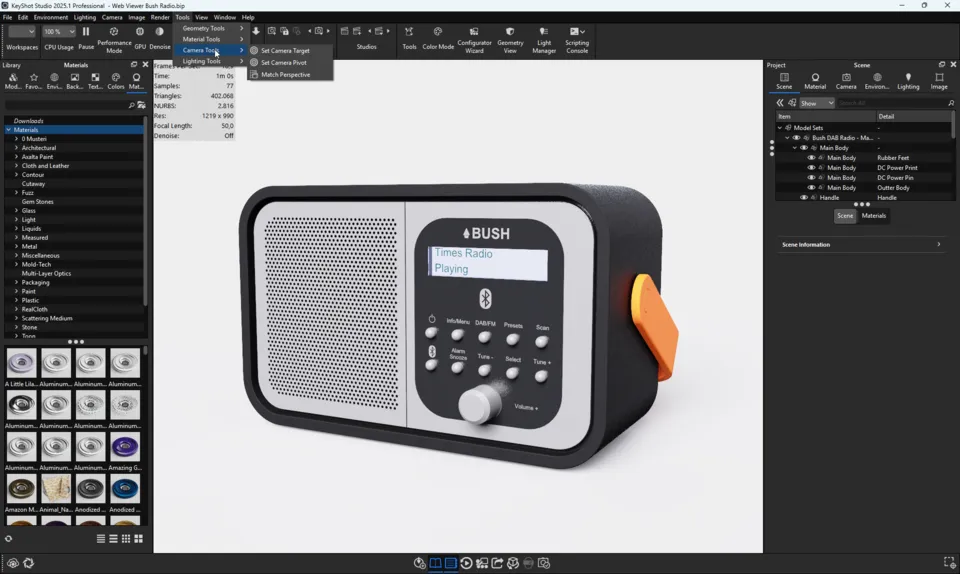The image size is (960, 574).
Task: Toggle visibility of DC Power Print part
Action: (811, 168)
